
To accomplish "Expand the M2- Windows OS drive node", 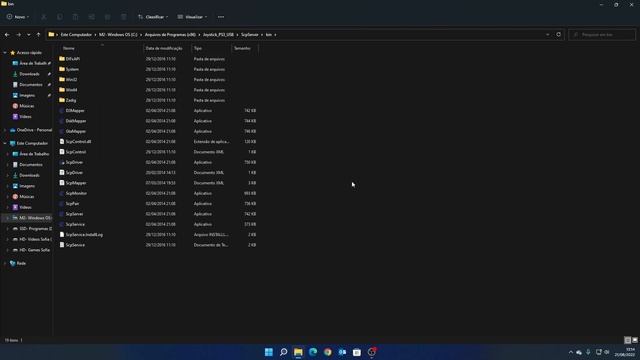I will point(7,218).
